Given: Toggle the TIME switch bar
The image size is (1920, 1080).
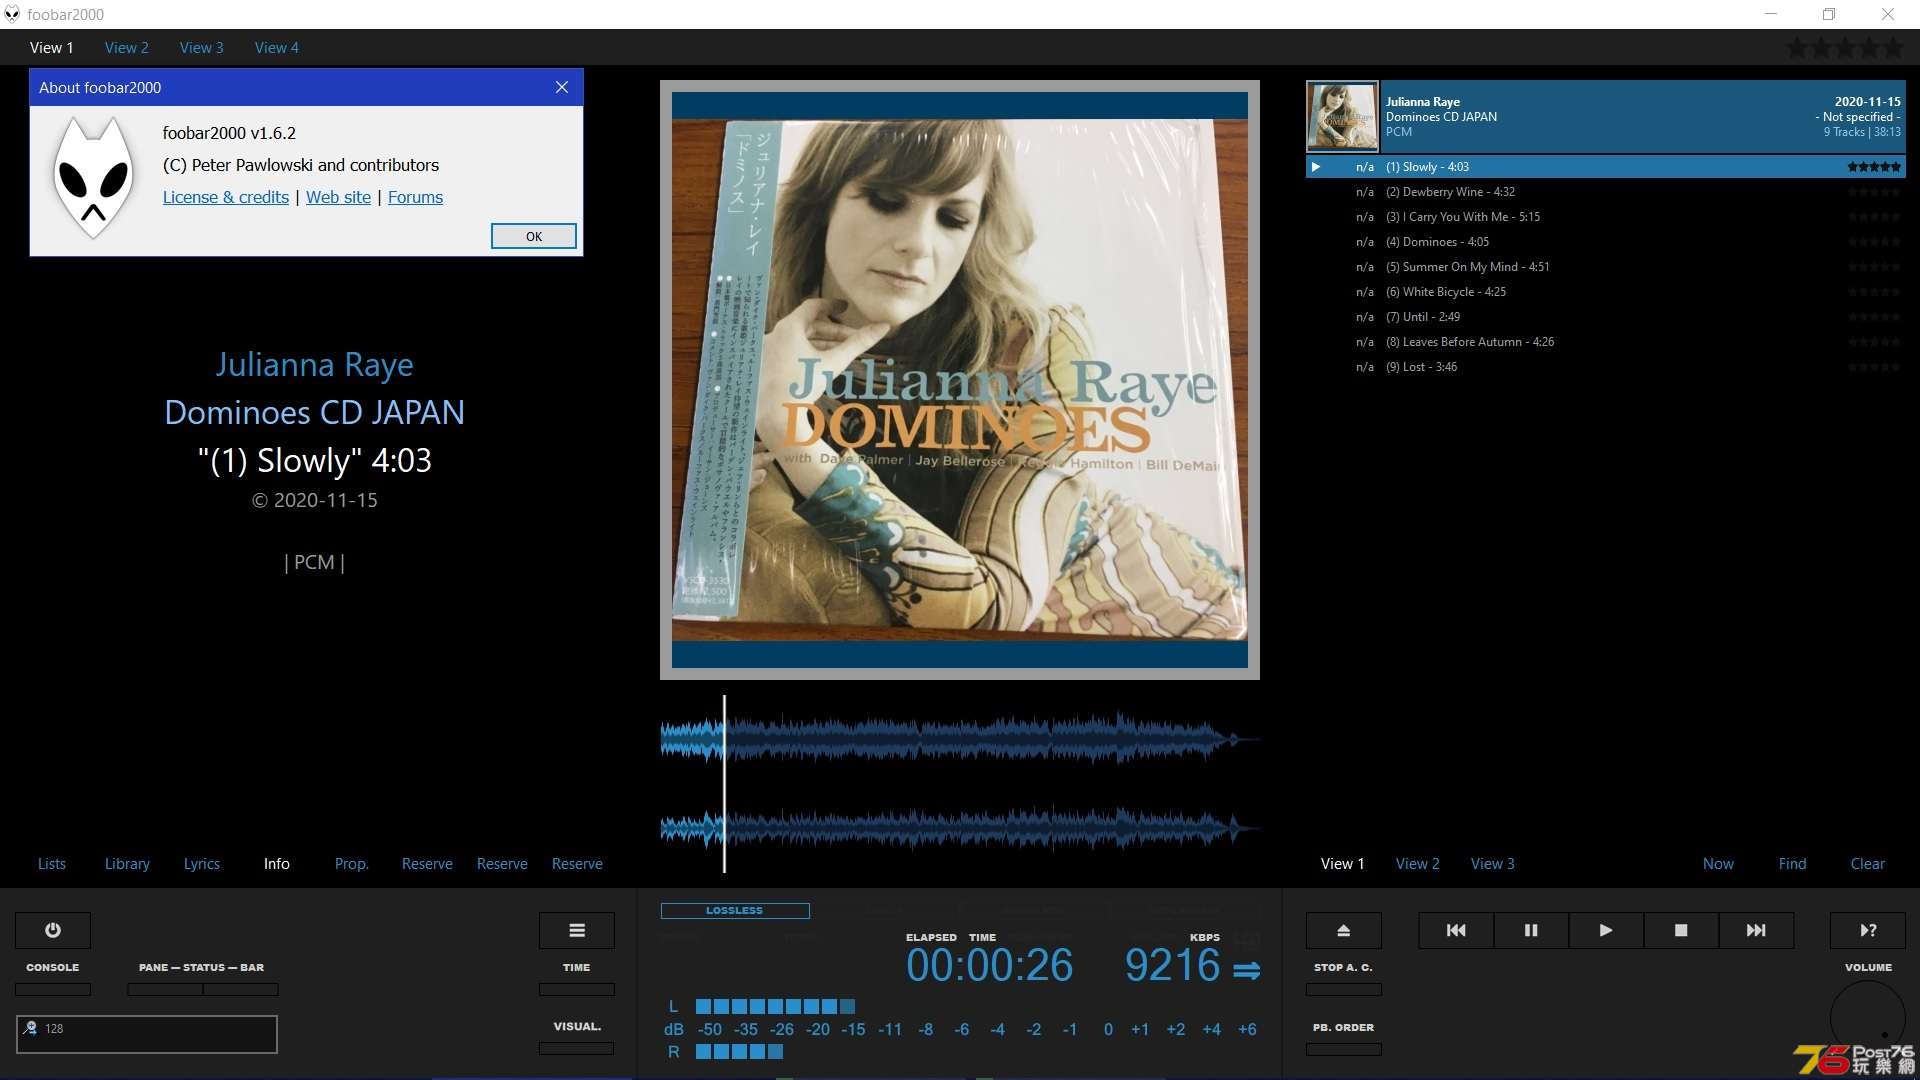Looking at the screenshot, I should (577, 989).
